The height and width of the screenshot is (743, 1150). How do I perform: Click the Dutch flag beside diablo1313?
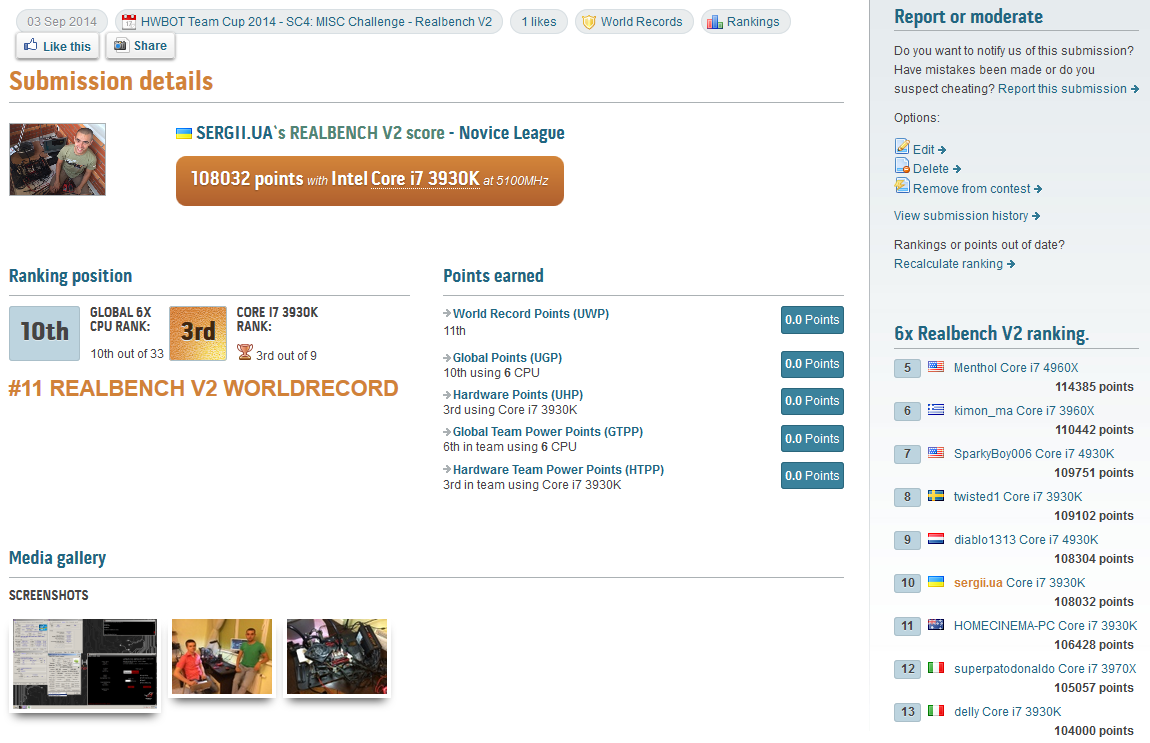[x=936, y=538]
